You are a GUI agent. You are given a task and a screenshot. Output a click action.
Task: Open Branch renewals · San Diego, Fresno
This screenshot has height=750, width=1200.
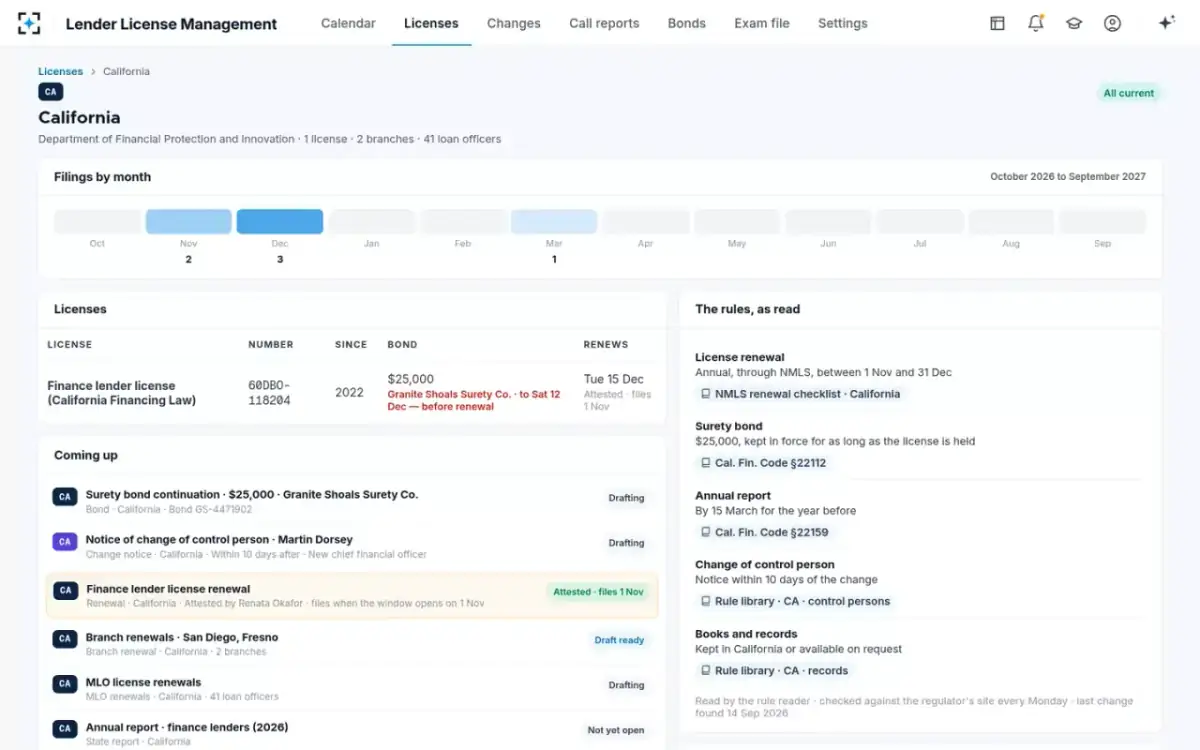[352, 643]
